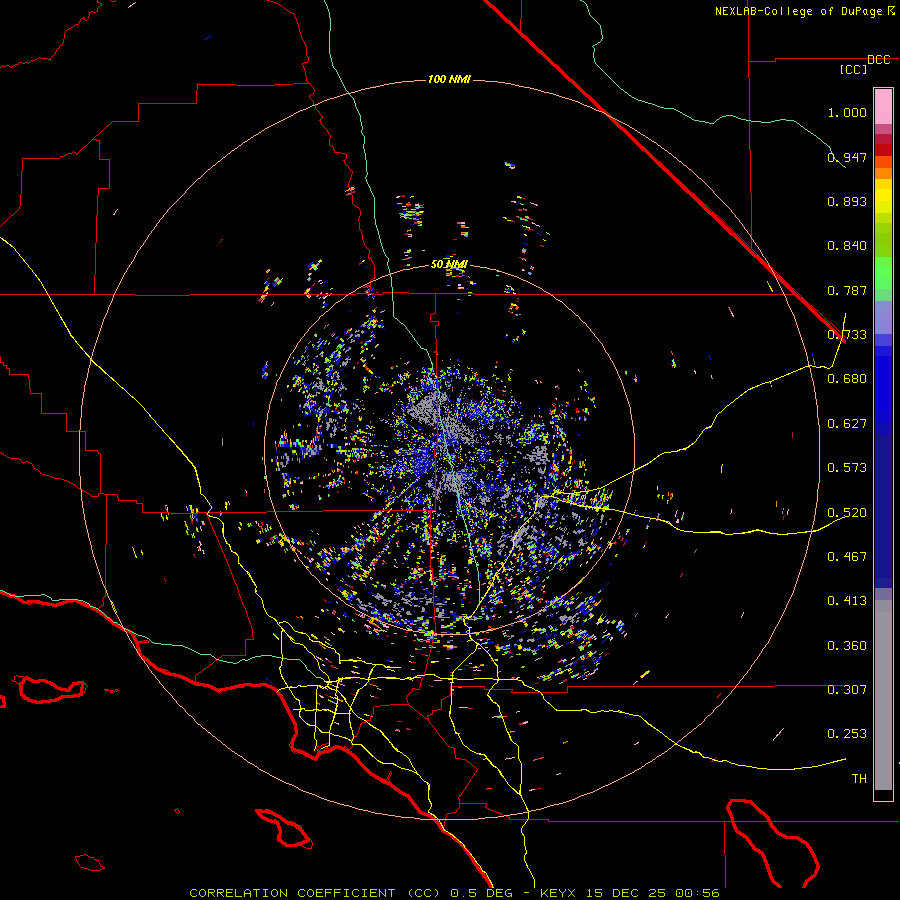Select the 0.520 legend value

pos(847,513)
